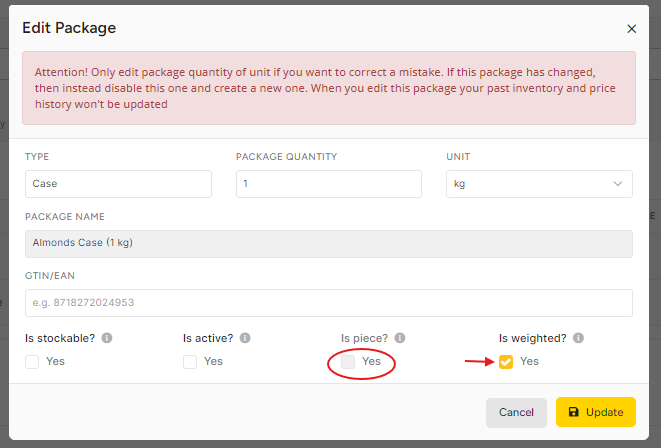Click the PACKAGE NAME field label

tap(65, 217)
